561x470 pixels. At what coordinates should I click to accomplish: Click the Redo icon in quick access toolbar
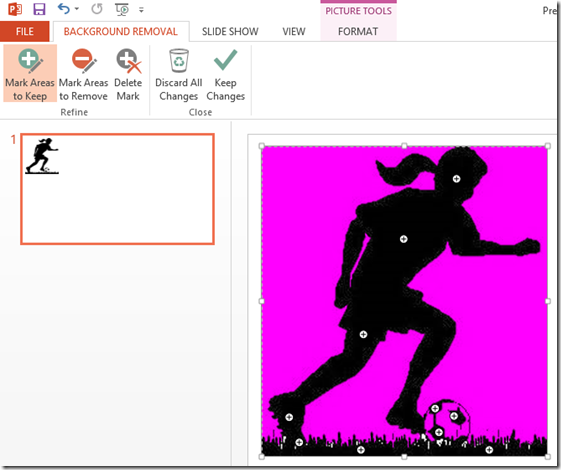pos(97,9)
